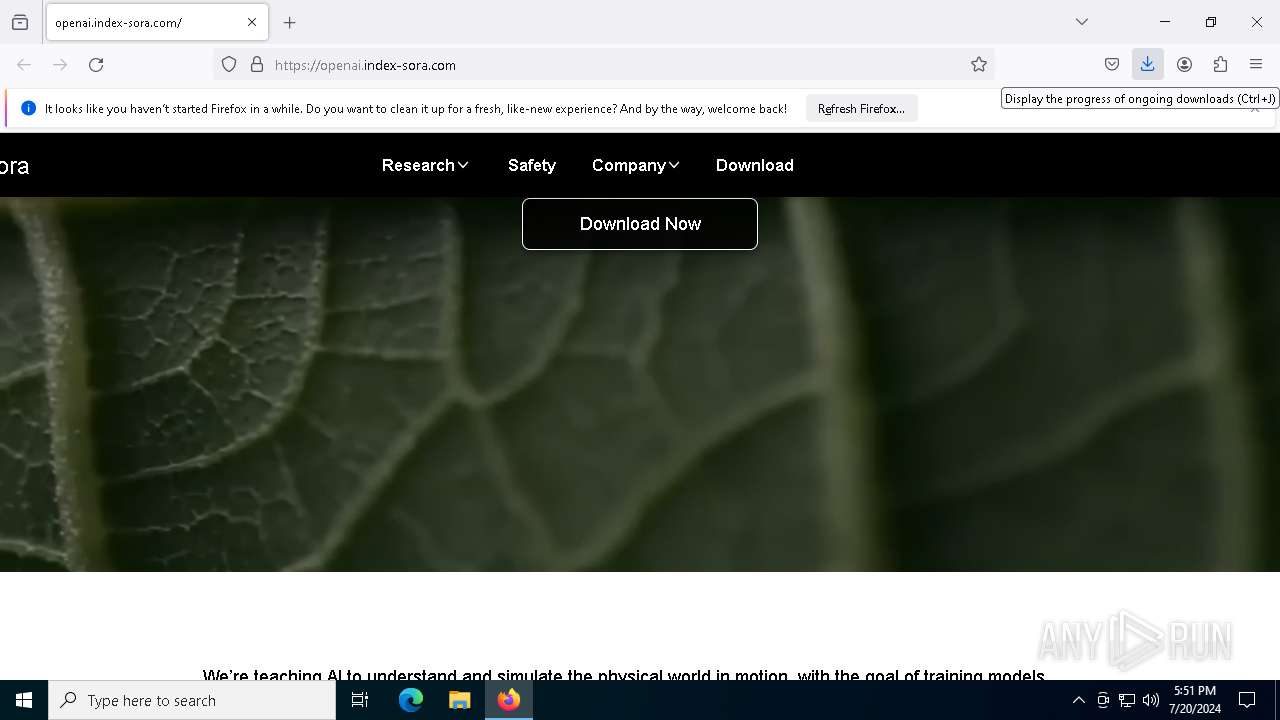Expand the Company menu
The image size is (1280, 720).
tap(635, 165)
